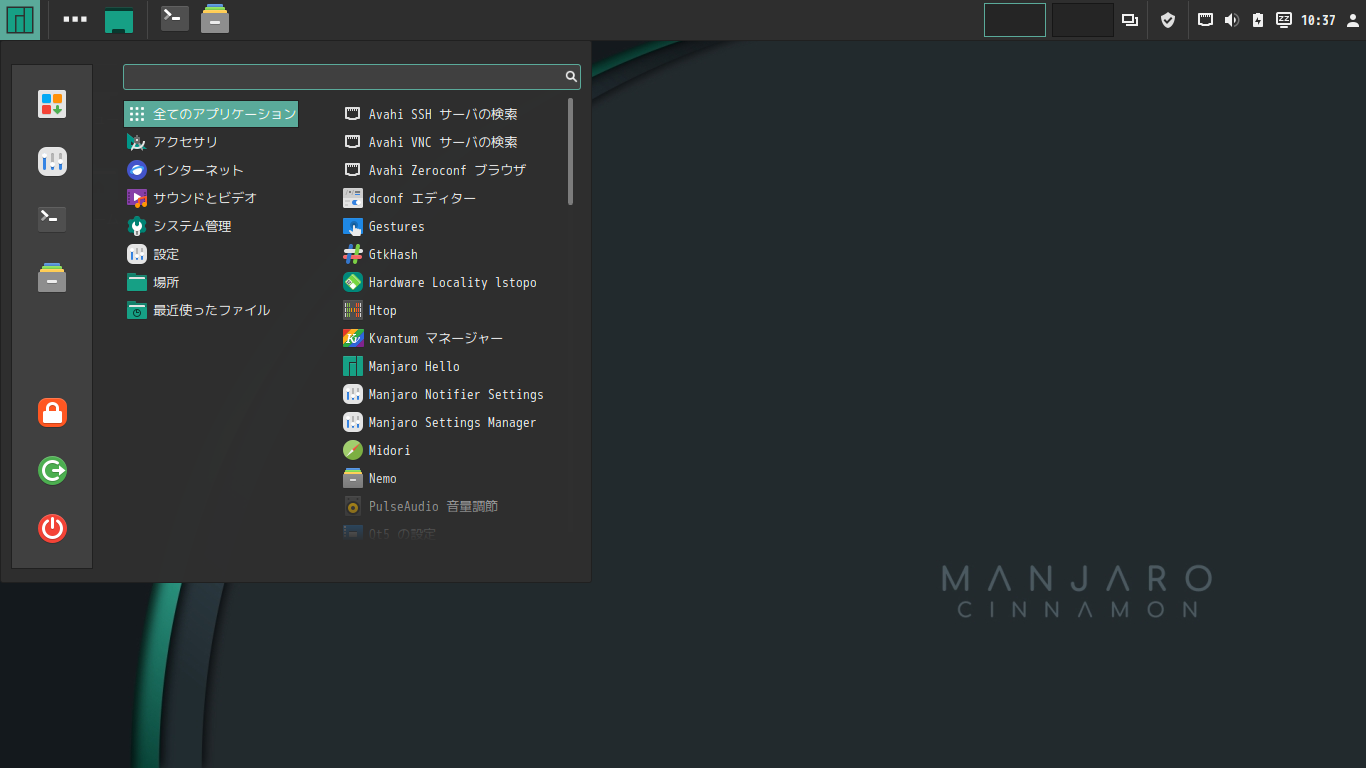
Task: Open the shield update notifier tray icon
Action: tap(1167, 20)
